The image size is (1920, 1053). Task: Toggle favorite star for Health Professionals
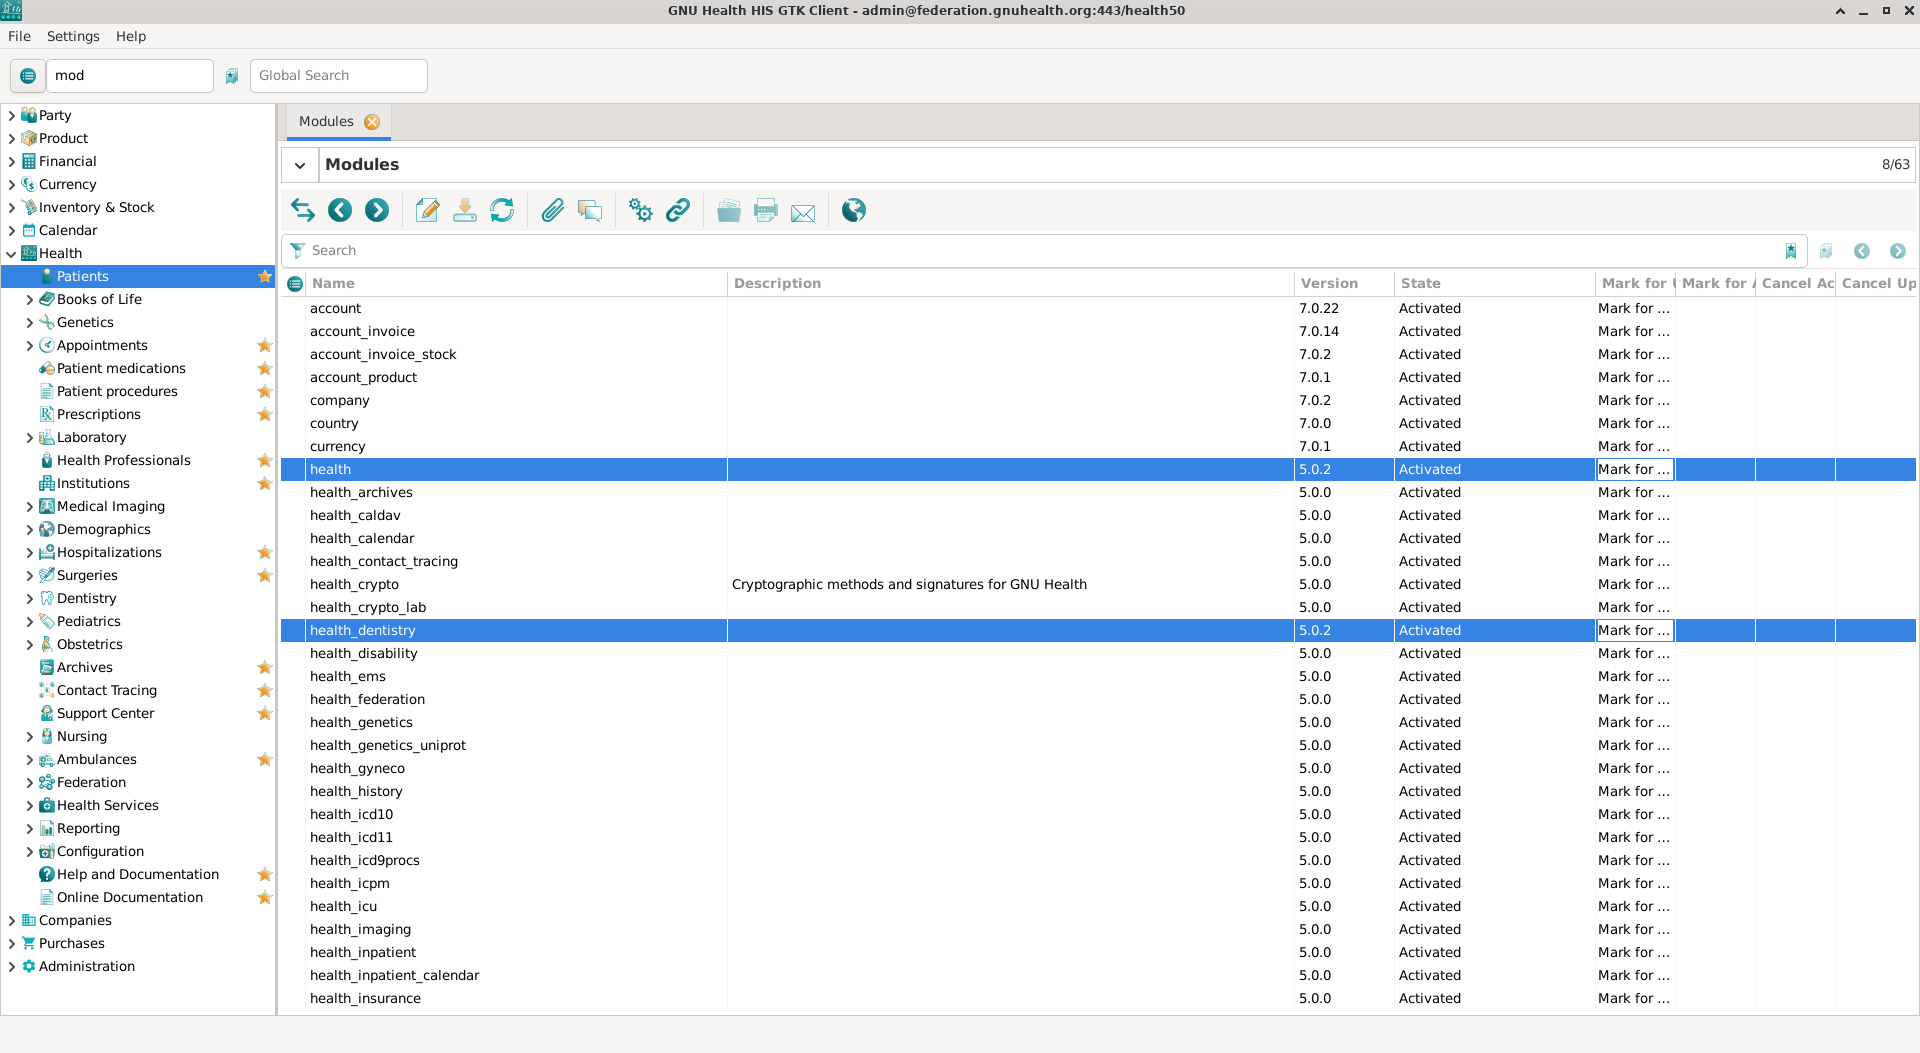[x=265, y=460]
